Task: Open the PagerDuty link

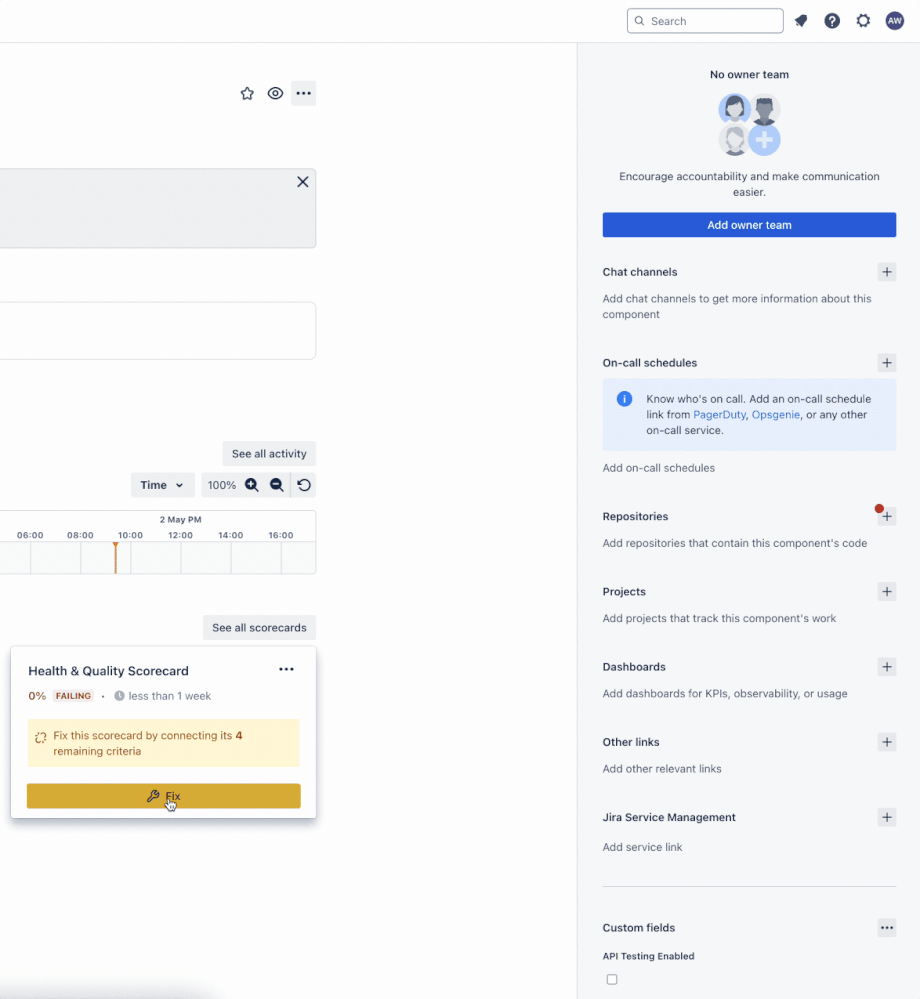Action: click(719, 415)
